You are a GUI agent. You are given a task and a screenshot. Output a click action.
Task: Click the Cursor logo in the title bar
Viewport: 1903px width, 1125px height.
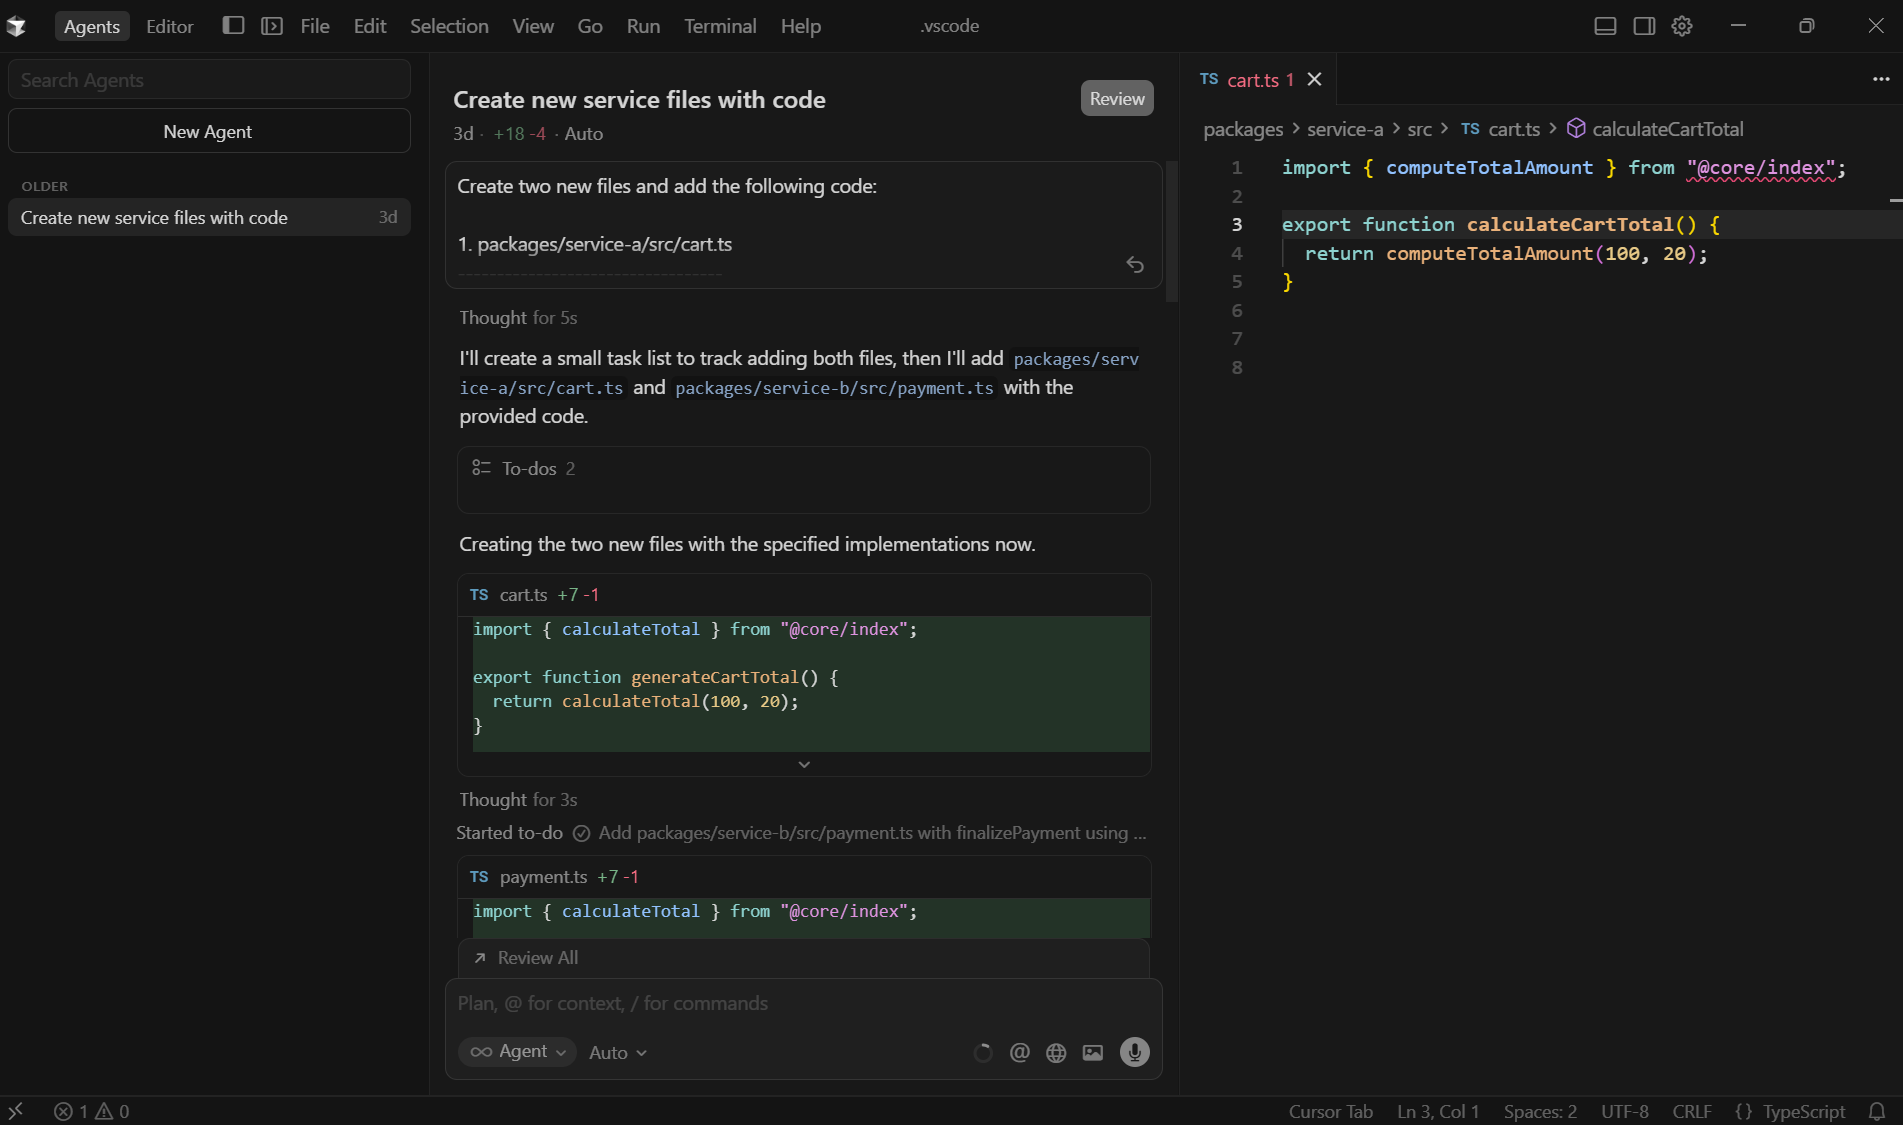tap(16, 26)
